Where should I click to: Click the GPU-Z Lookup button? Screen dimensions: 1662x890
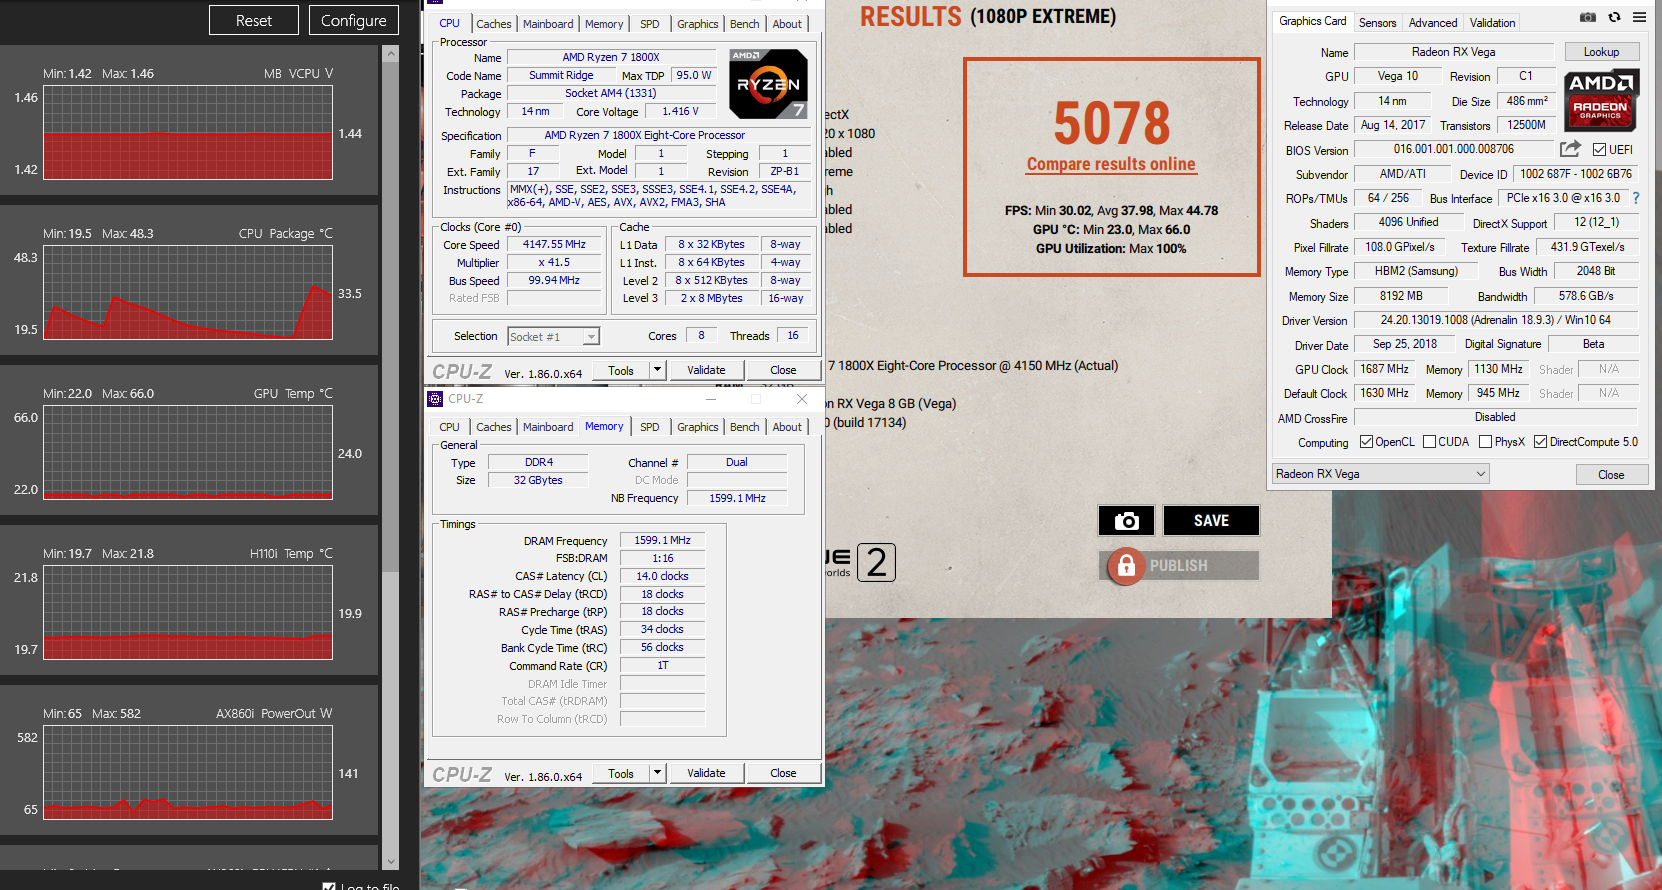pyautogui.click(x=1601, y=52)
